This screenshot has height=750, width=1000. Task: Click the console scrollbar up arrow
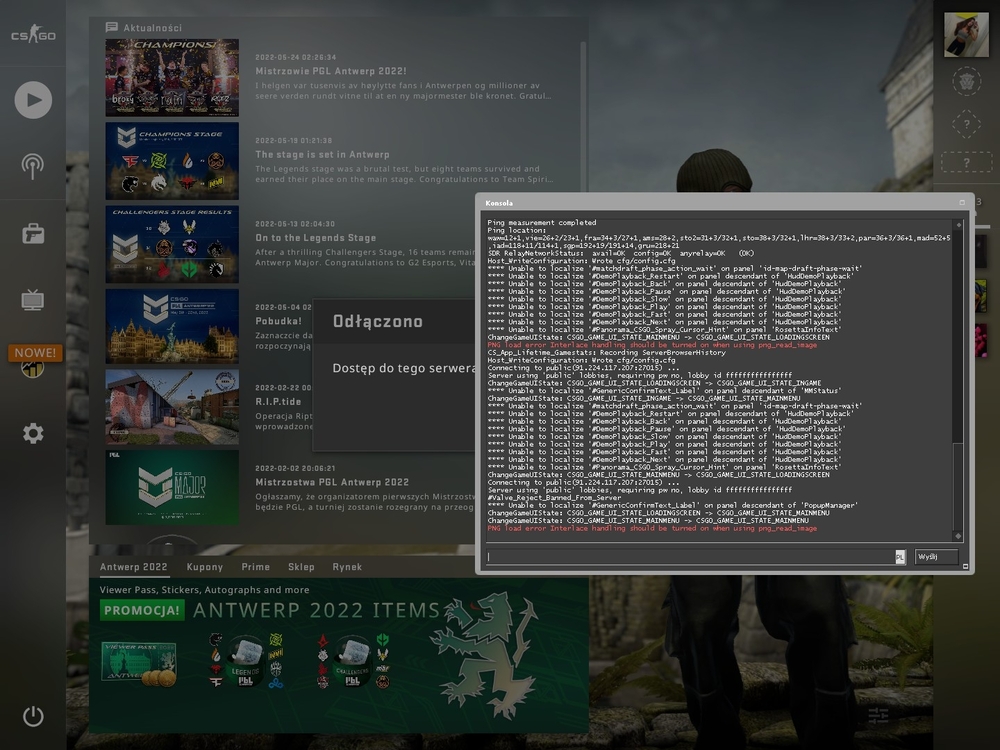click(958, 225)
